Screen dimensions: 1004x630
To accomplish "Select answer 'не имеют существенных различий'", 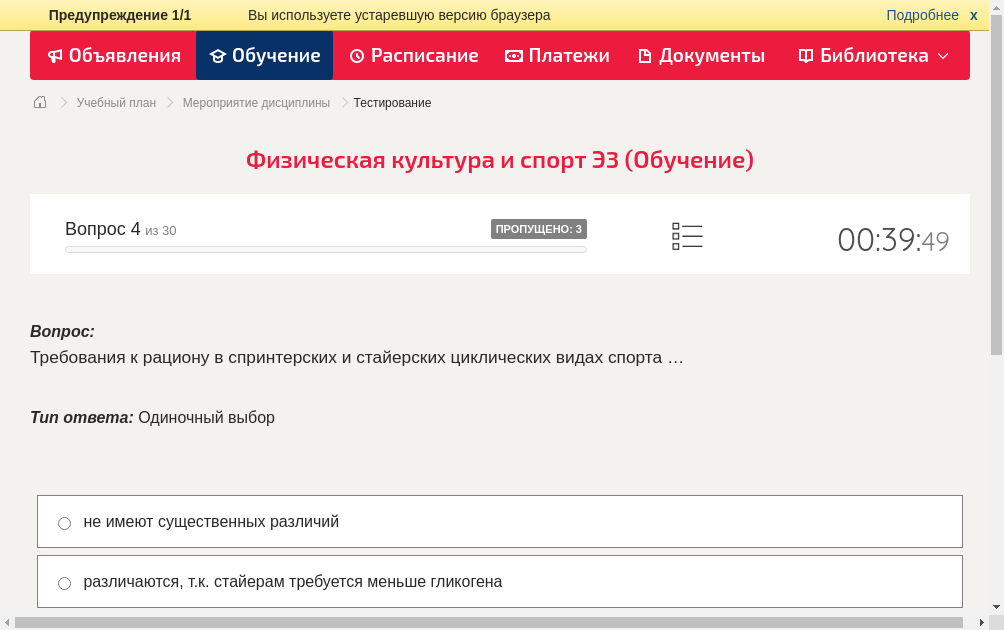I will click(x=65, y=523).
